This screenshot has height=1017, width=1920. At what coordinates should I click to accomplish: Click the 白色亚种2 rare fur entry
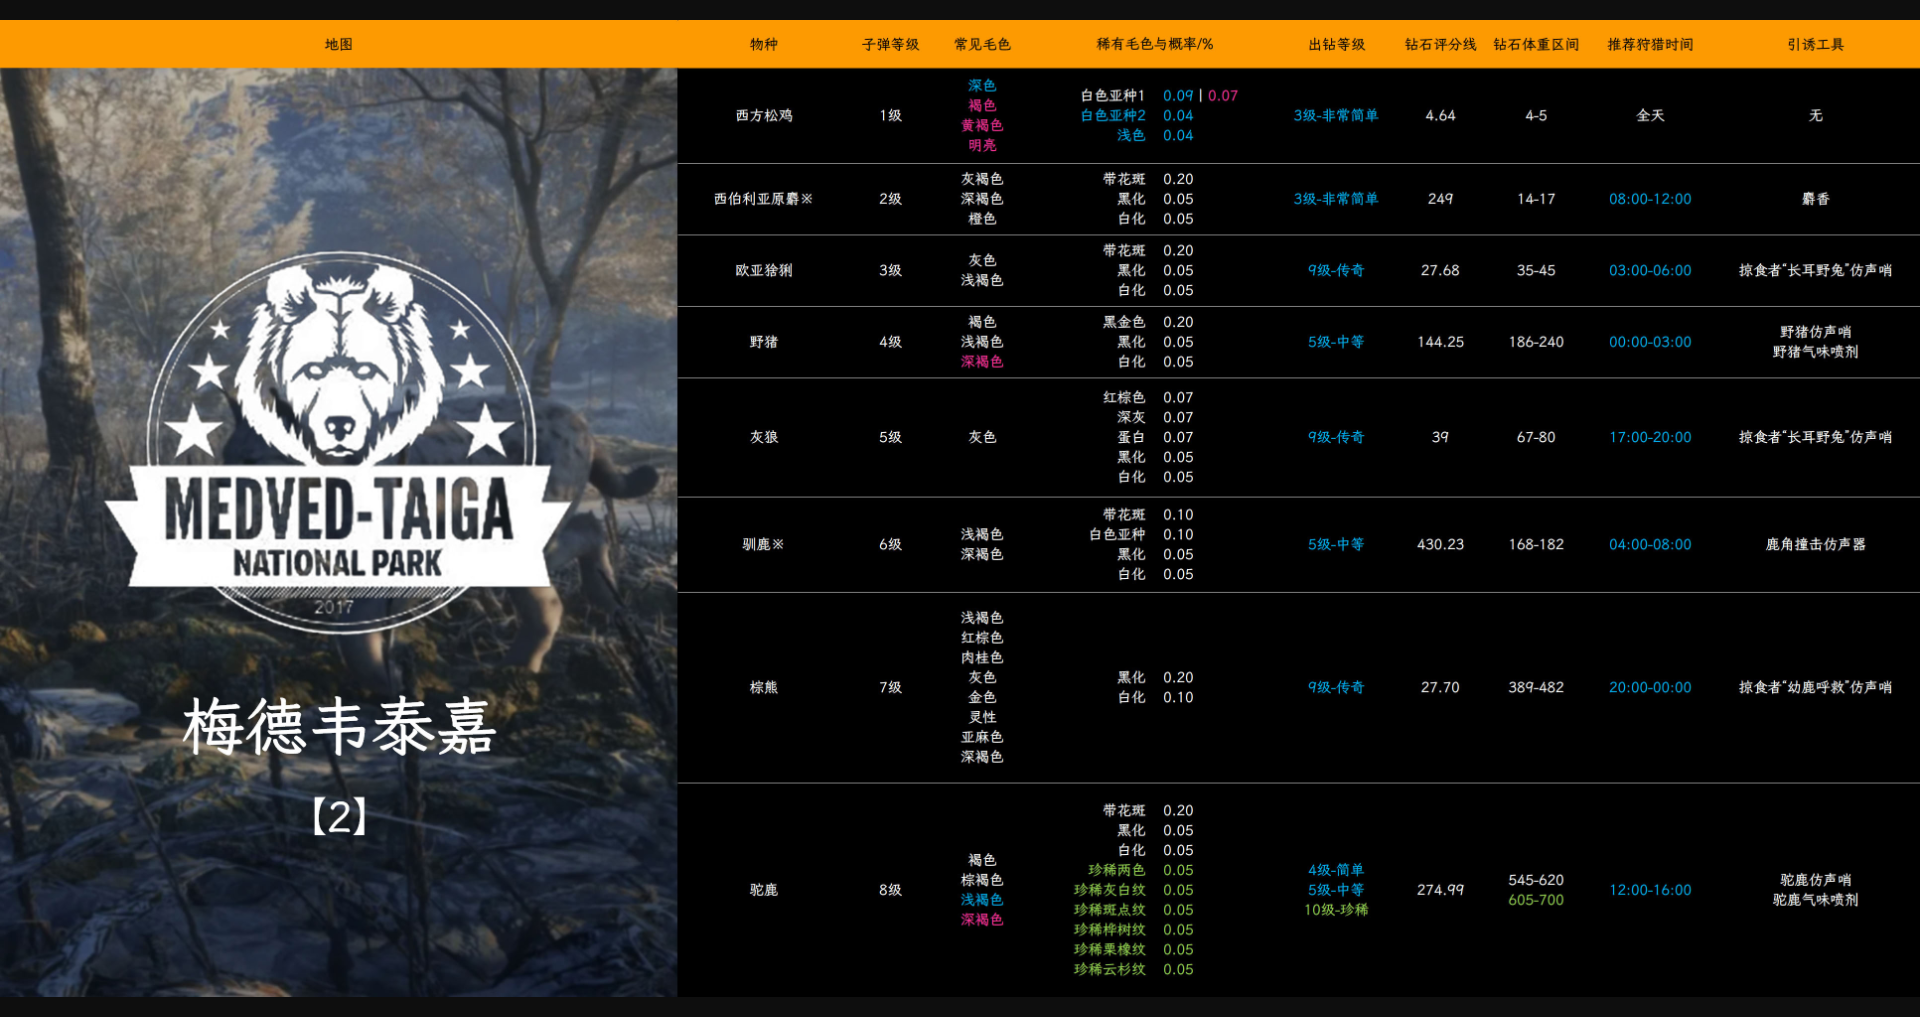click(x=1113, y=116)
